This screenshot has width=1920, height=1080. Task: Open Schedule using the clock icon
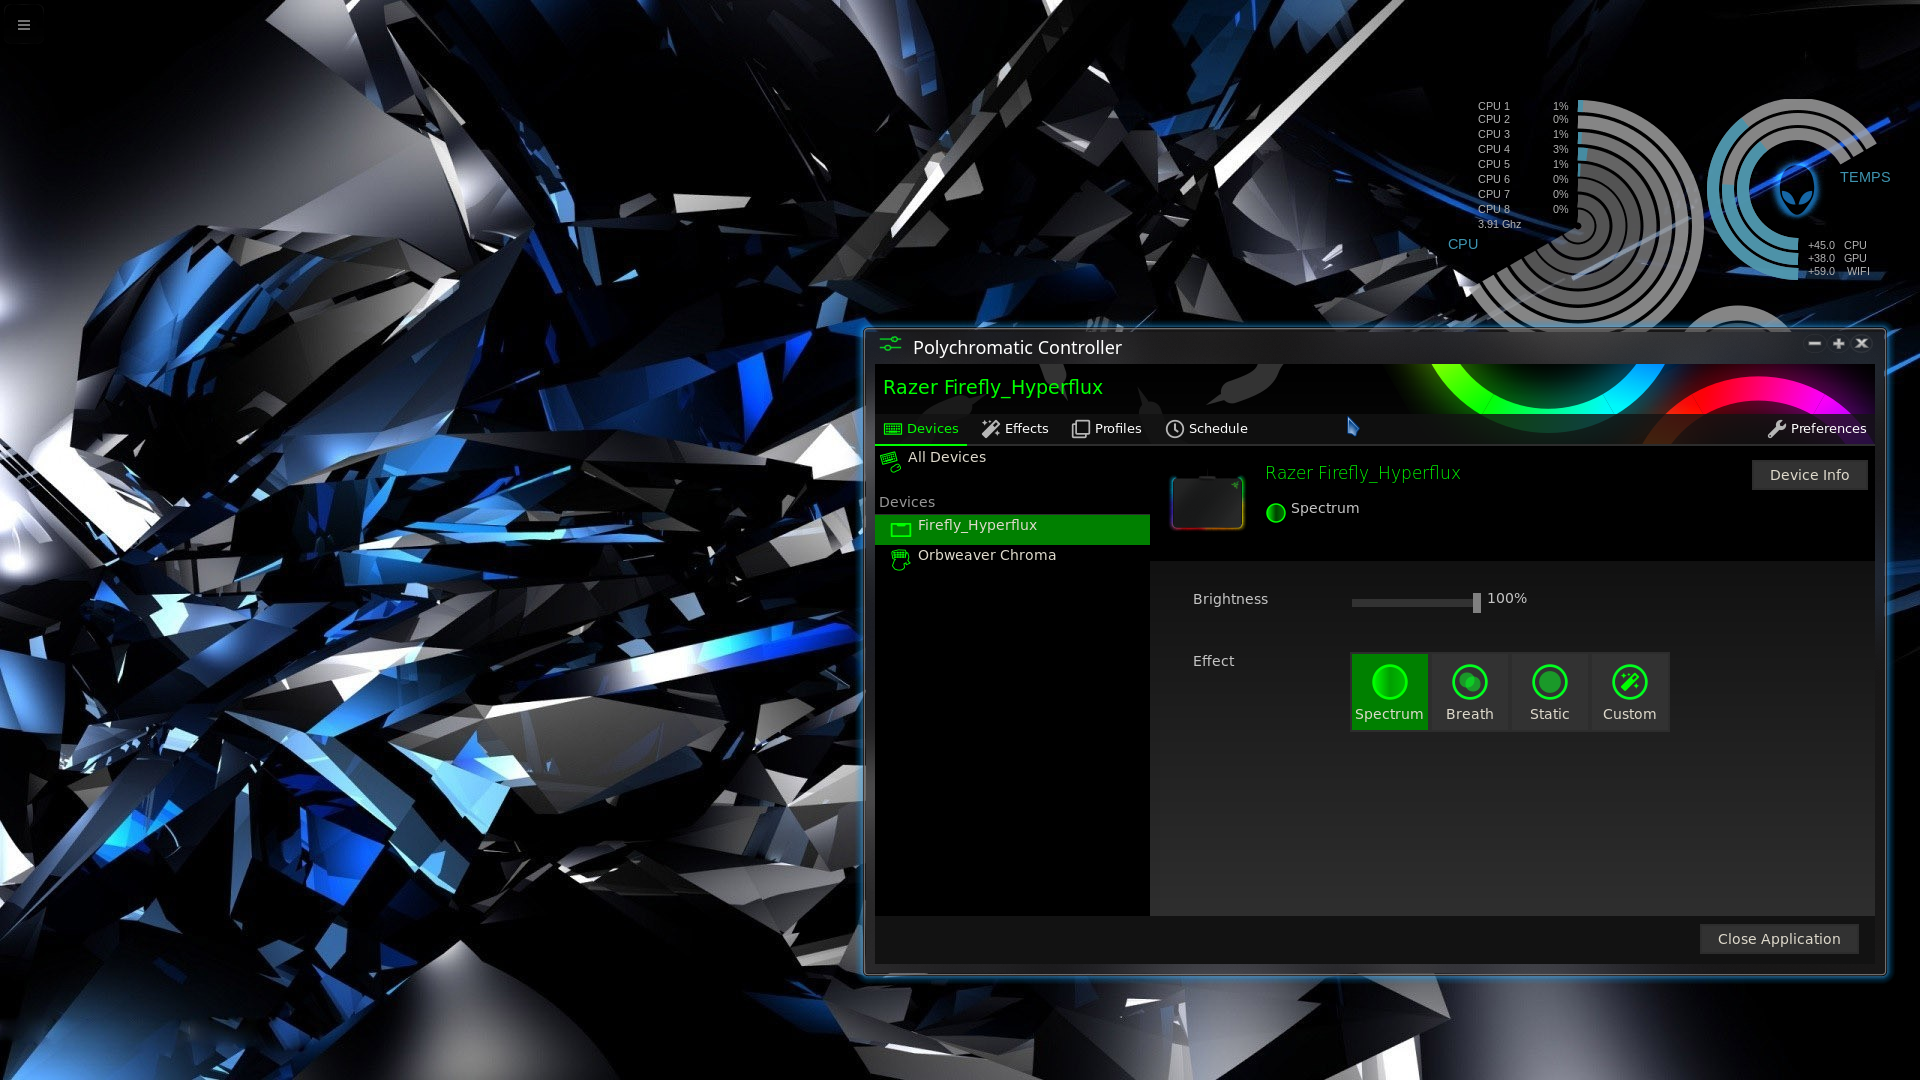pyautogui.click(x=1175, y=428)
